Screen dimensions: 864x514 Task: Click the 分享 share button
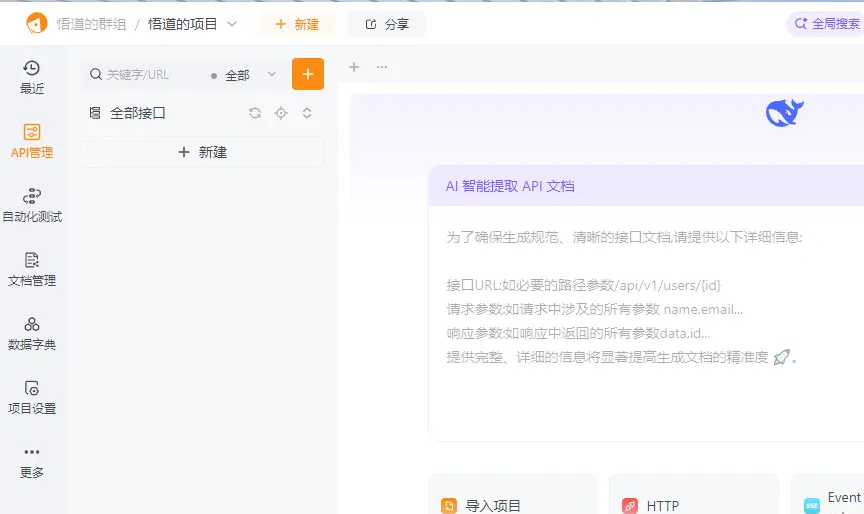pos(387,24)
